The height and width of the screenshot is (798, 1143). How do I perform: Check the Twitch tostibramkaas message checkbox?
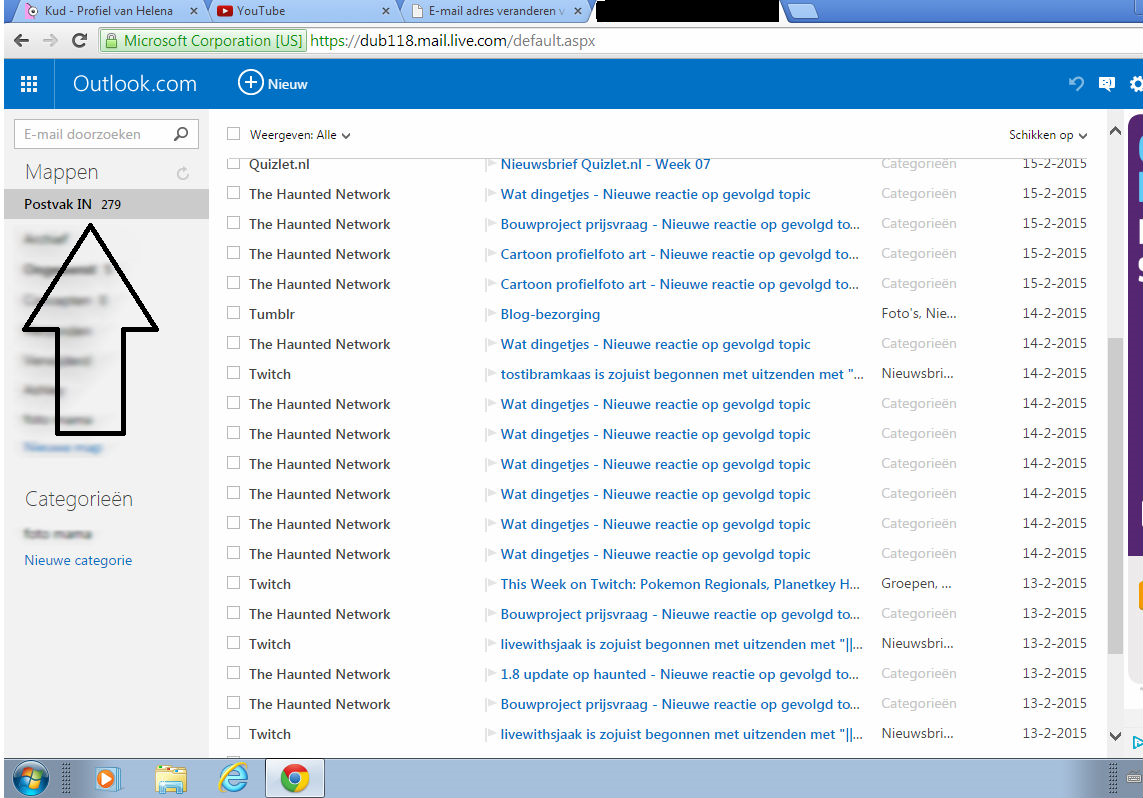click(x=233, y=372)
